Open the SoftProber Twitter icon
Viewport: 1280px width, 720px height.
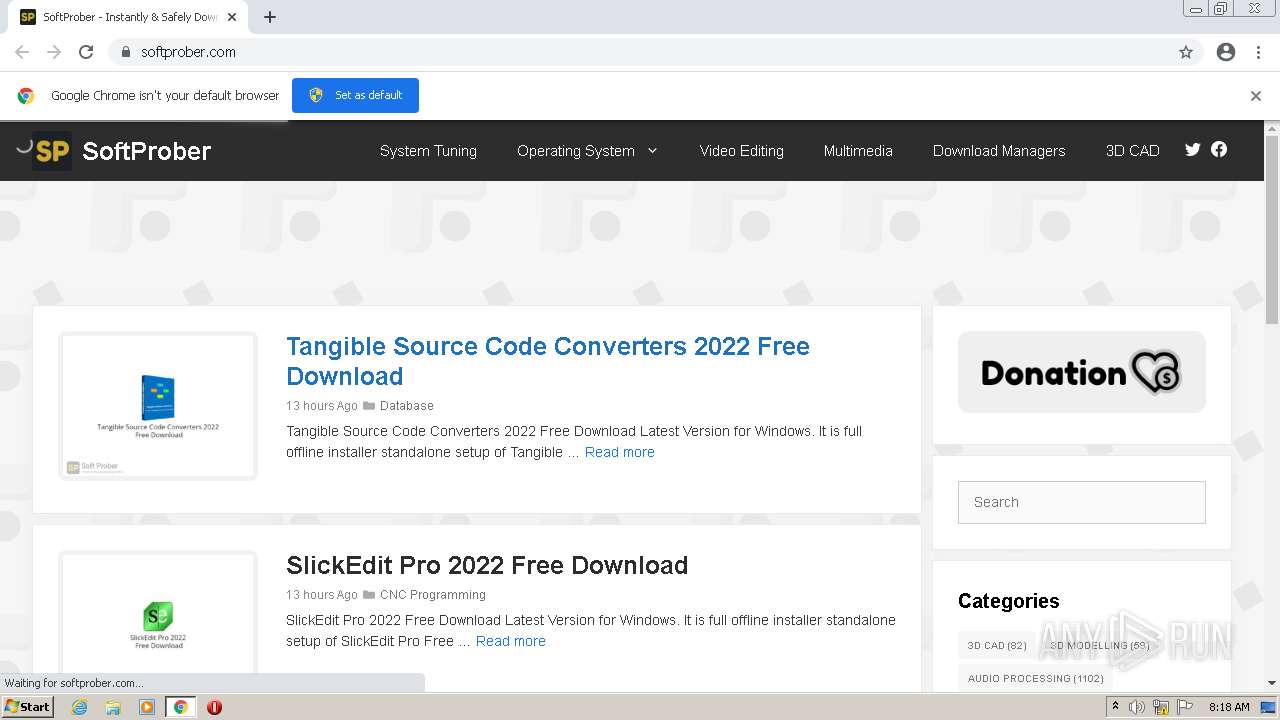click(1192, 150)
